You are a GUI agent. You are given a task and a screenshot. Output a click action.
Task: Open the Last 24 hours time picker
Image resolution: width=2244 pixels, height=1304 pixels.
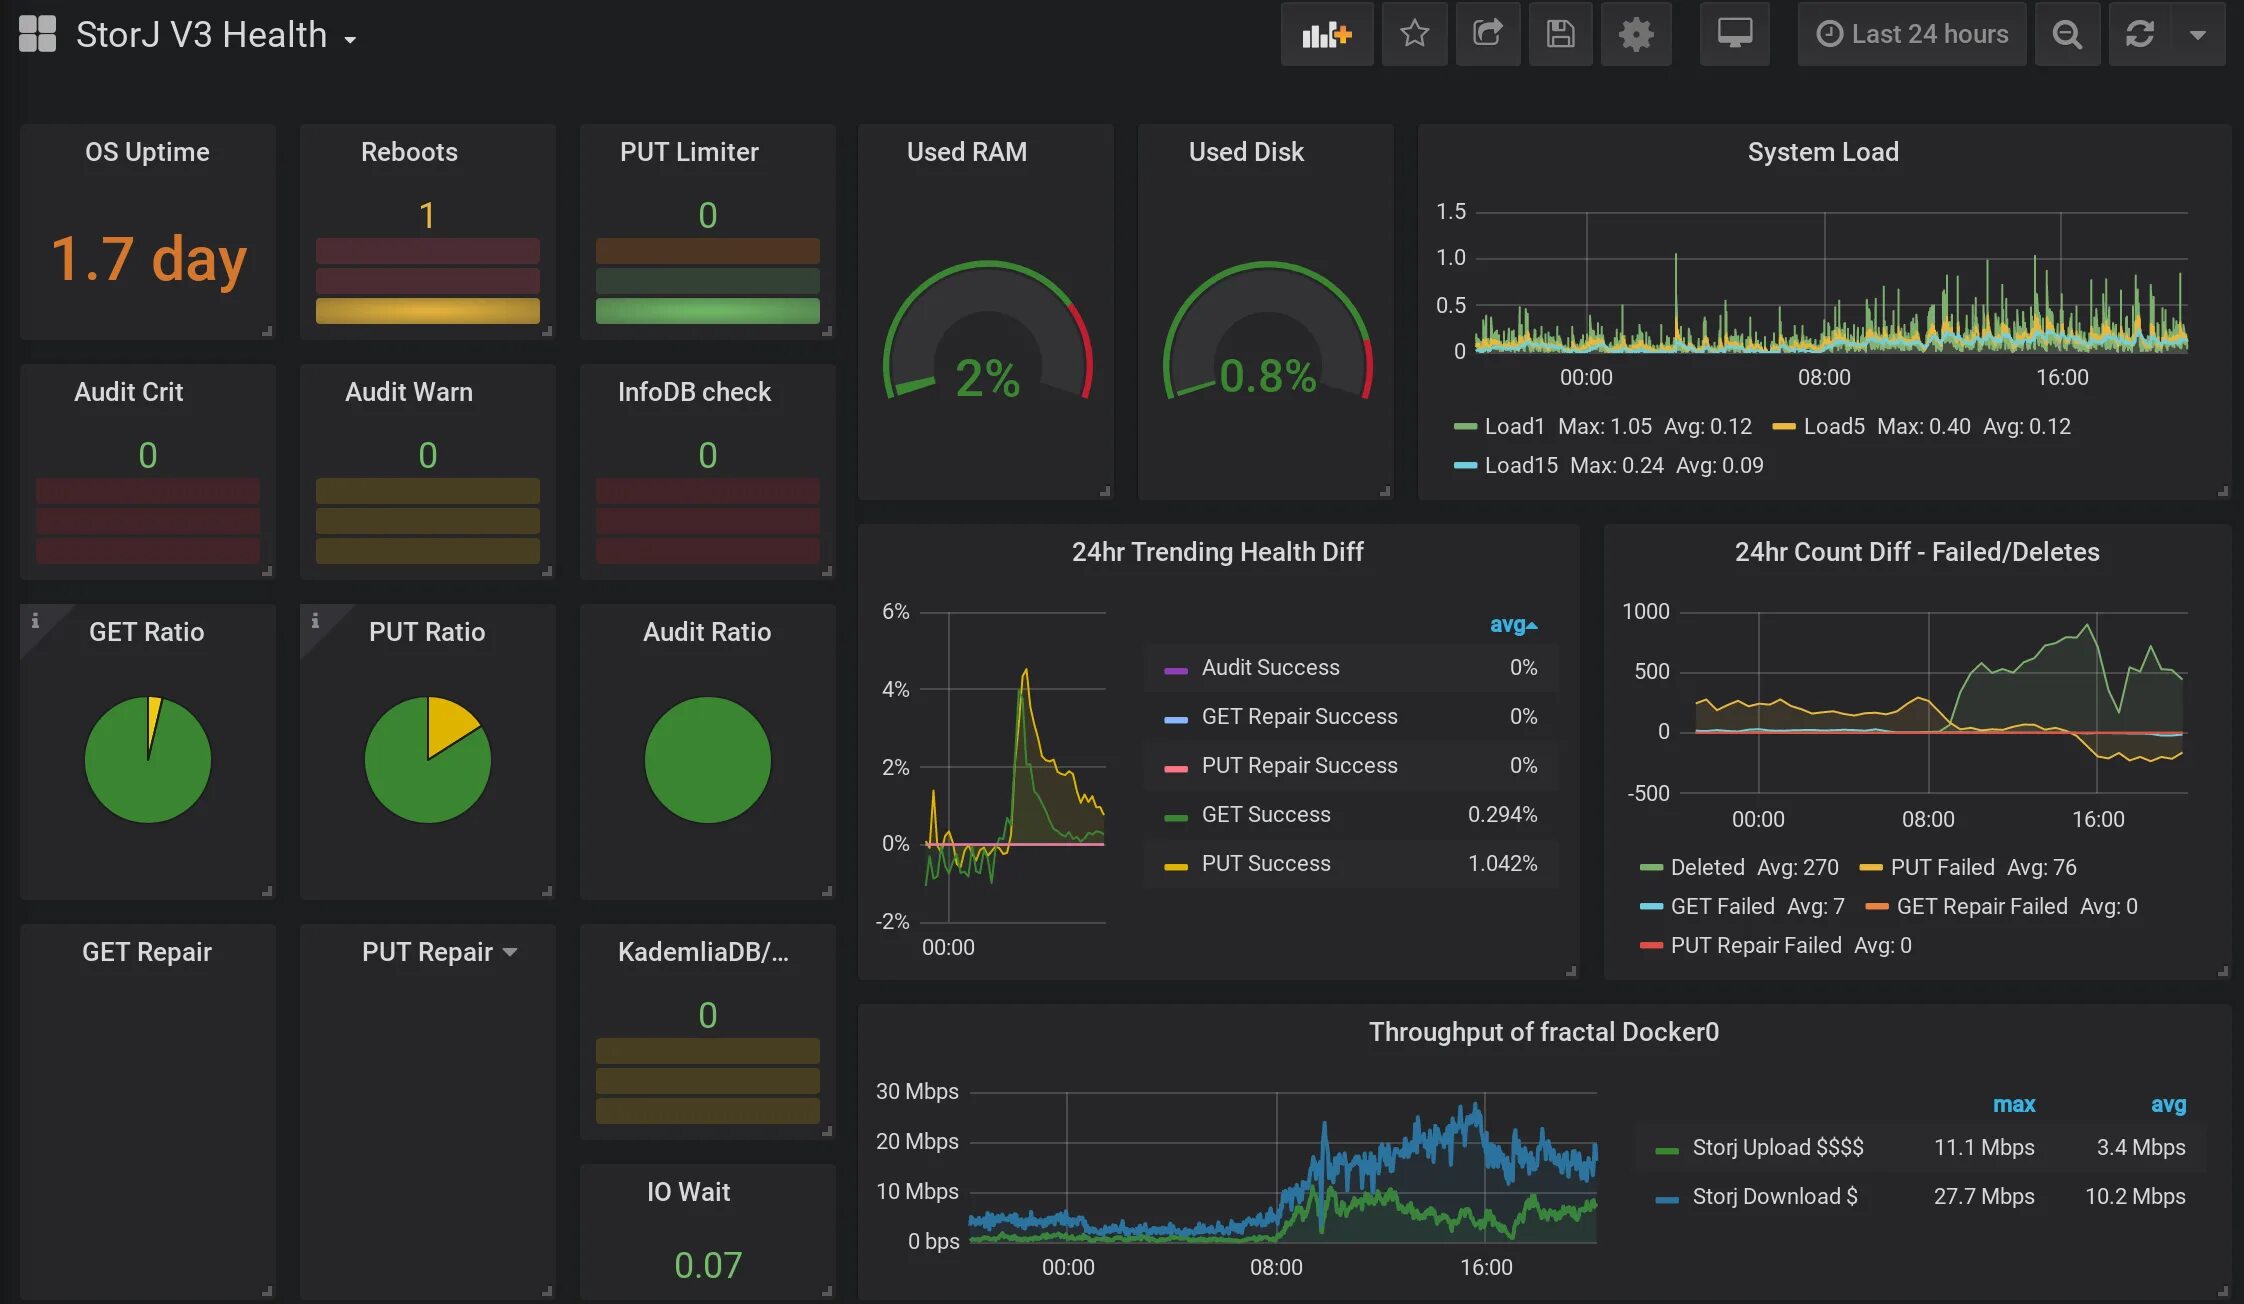[x=1911, y=35]
